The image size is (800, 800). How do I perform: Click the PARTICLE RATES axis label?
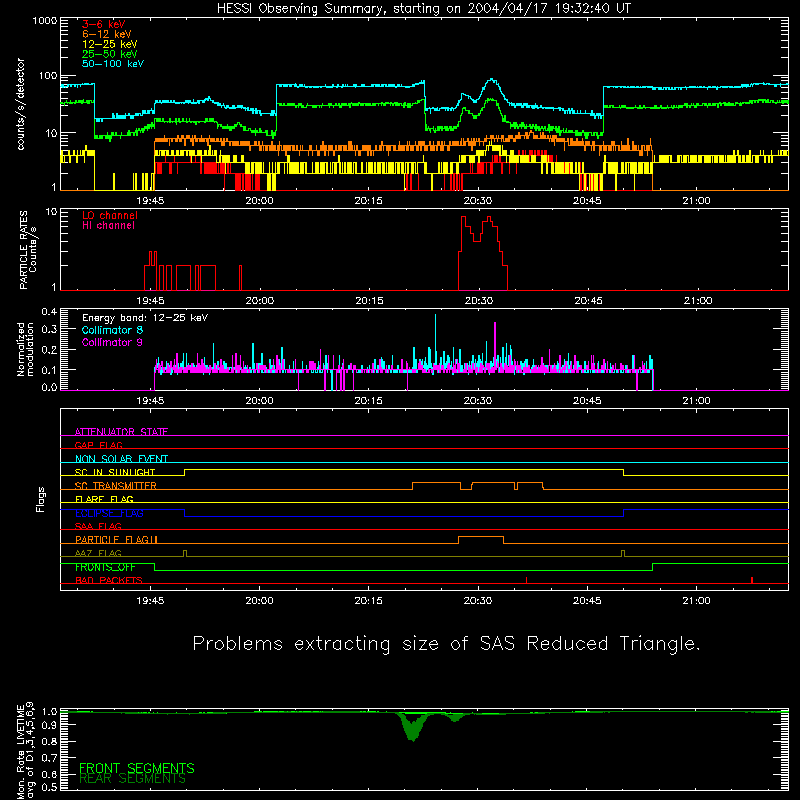click(x=28, y=250)
